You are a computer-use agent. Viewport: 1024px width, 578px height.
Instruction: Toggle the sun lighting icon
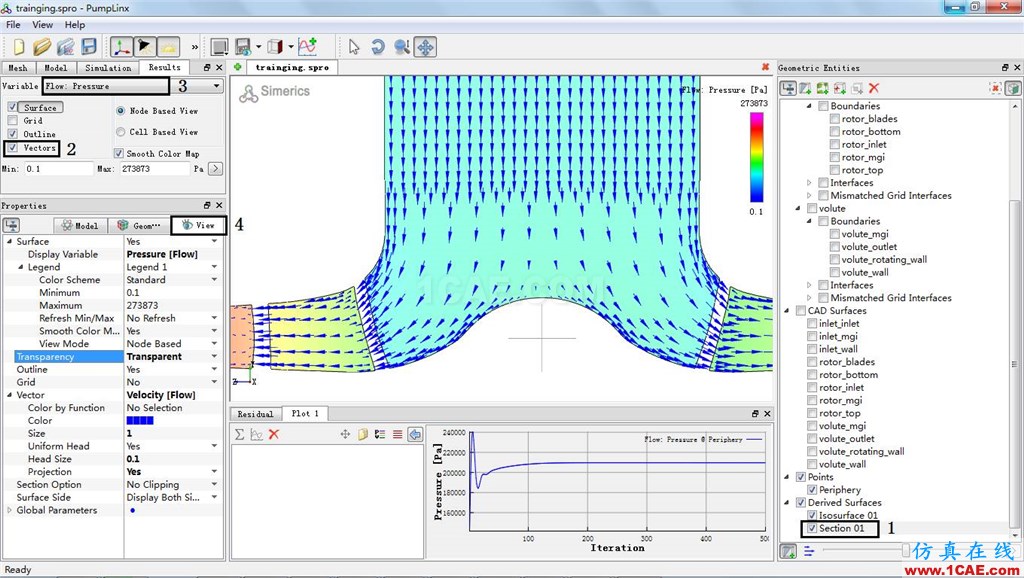click(168, 47)
